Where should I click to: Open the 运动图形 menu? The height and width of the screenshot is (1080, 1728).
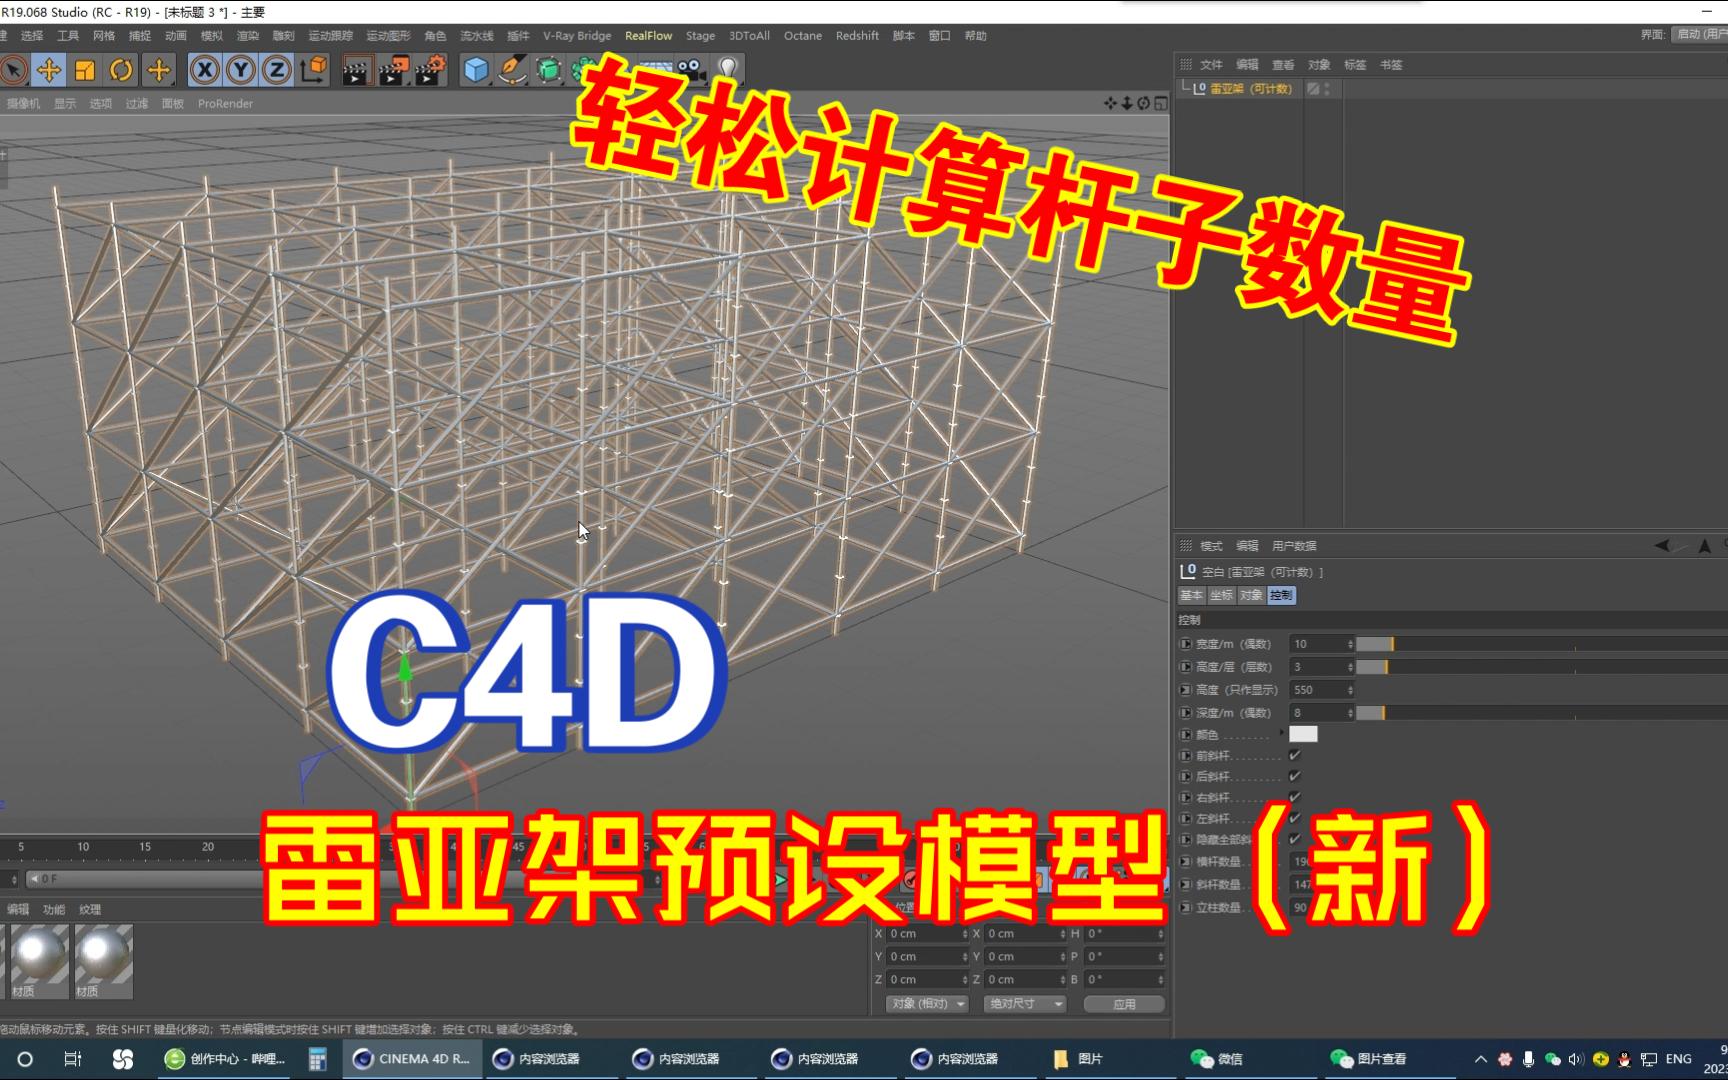388,36
